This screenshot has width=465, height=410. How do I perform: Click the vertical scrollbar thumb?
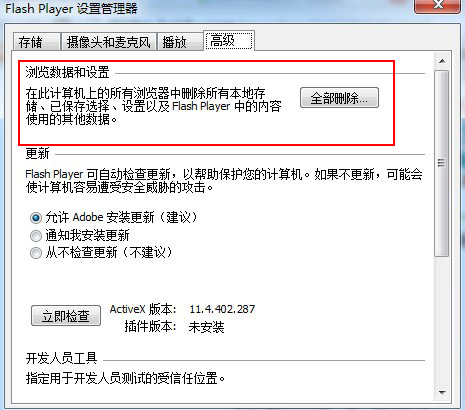tap(442, 163)
